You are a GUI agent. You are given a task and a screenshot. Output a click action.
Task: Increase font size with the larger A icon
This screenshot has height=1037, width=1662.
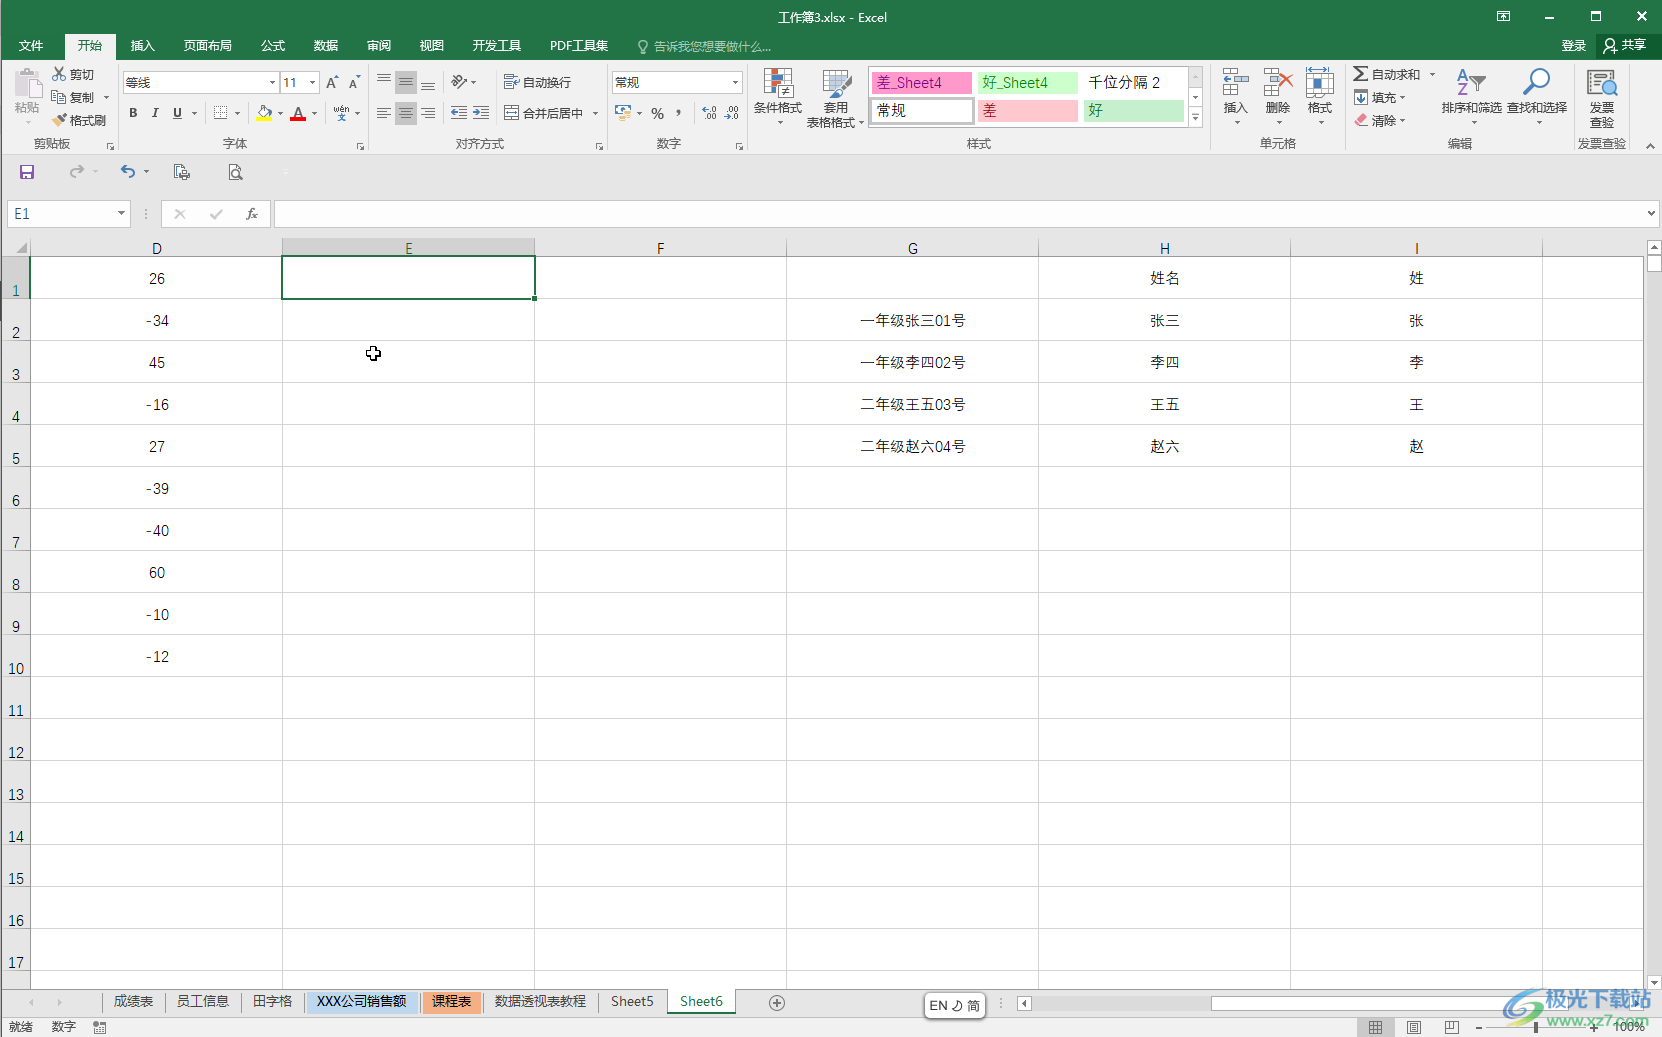pos(332,82)
